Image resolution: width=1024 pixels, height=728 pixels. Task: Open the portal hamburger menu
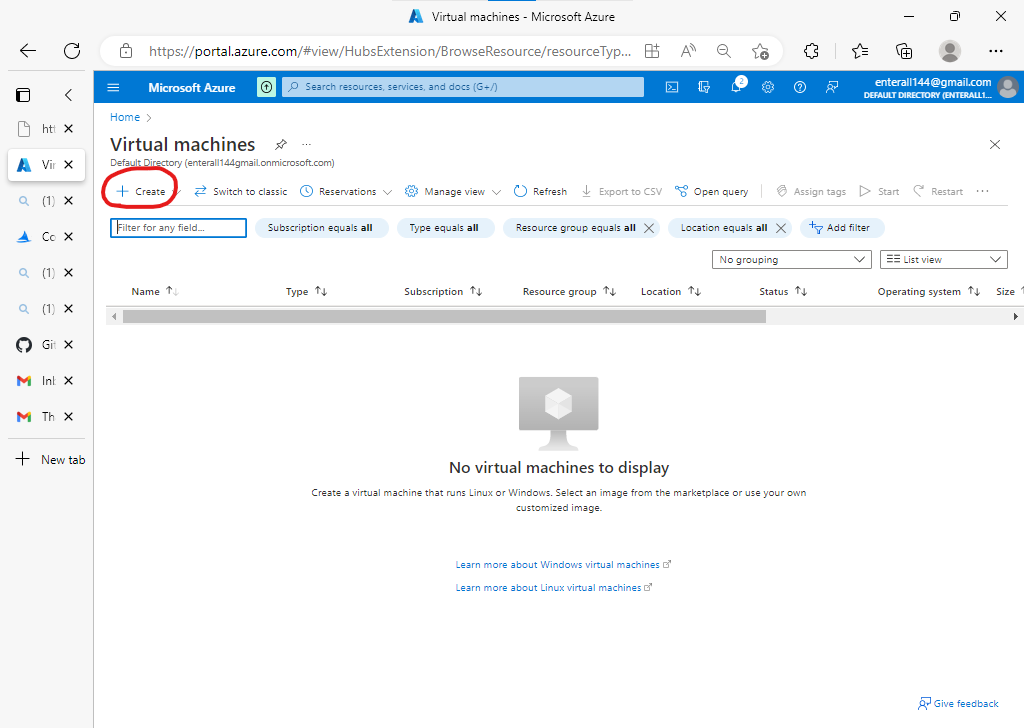[113, 87]
